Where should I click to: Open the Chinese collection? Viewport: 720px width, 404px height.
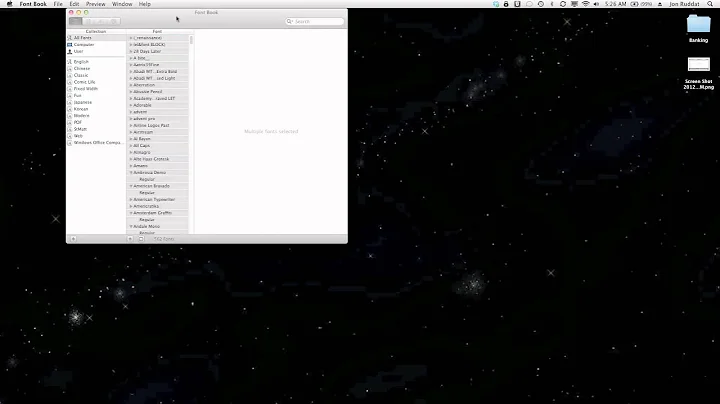(x=96, y=68)
